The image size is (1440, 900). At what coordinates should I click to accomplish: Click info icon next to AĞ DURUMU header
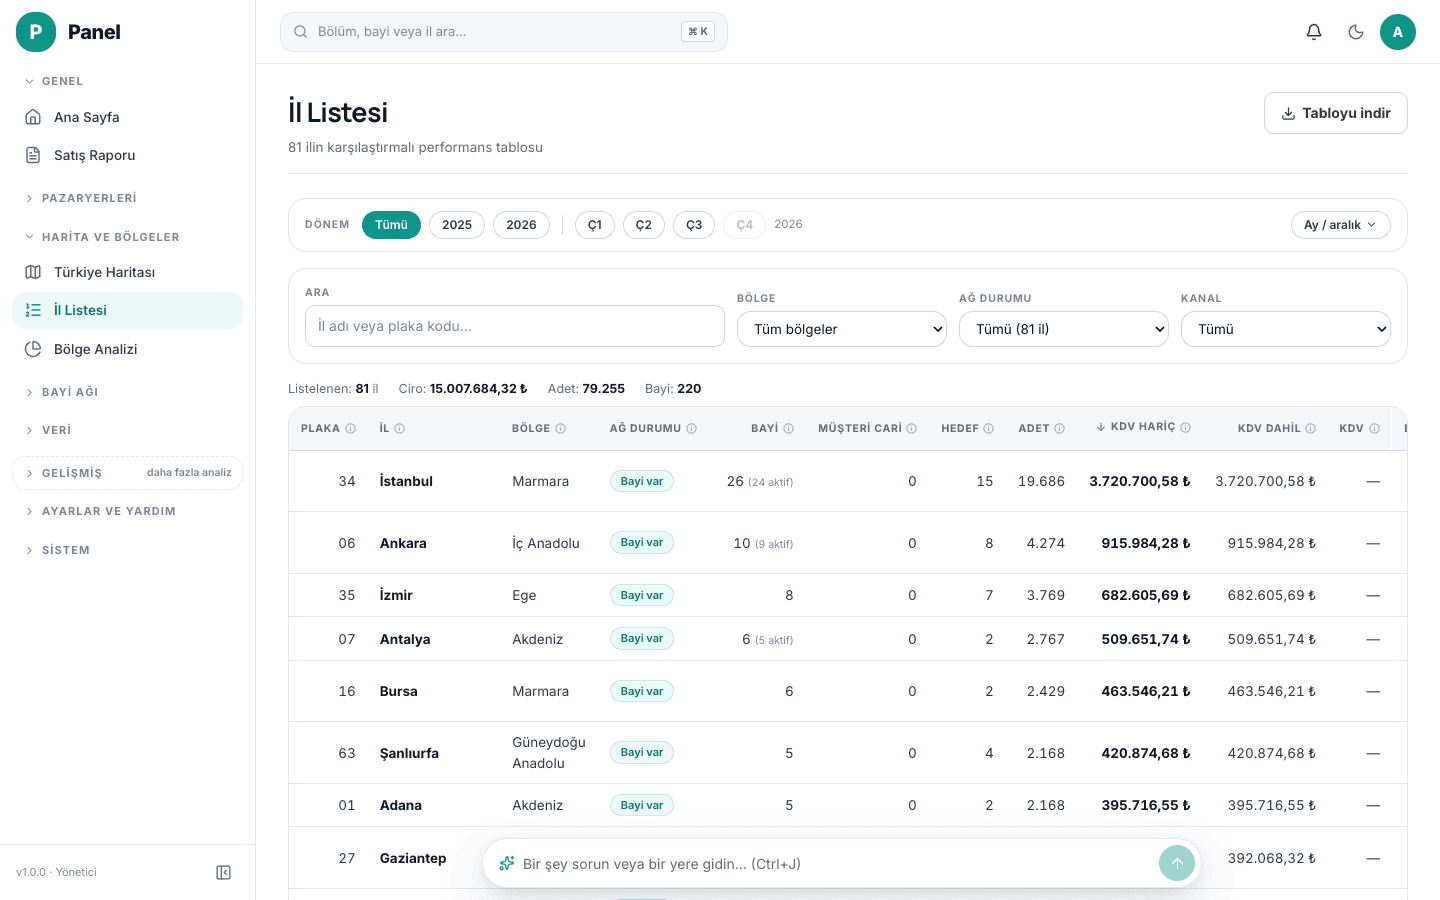(x=691, y=428)
